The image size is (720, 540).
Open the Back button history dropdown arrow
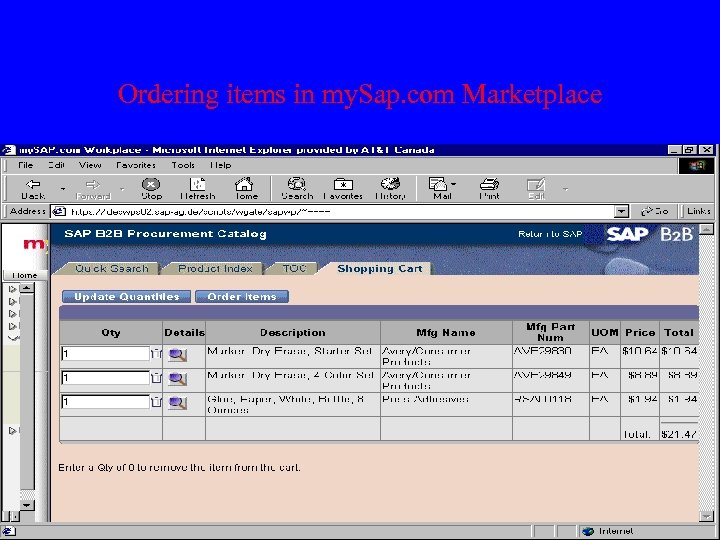point(63,189)
